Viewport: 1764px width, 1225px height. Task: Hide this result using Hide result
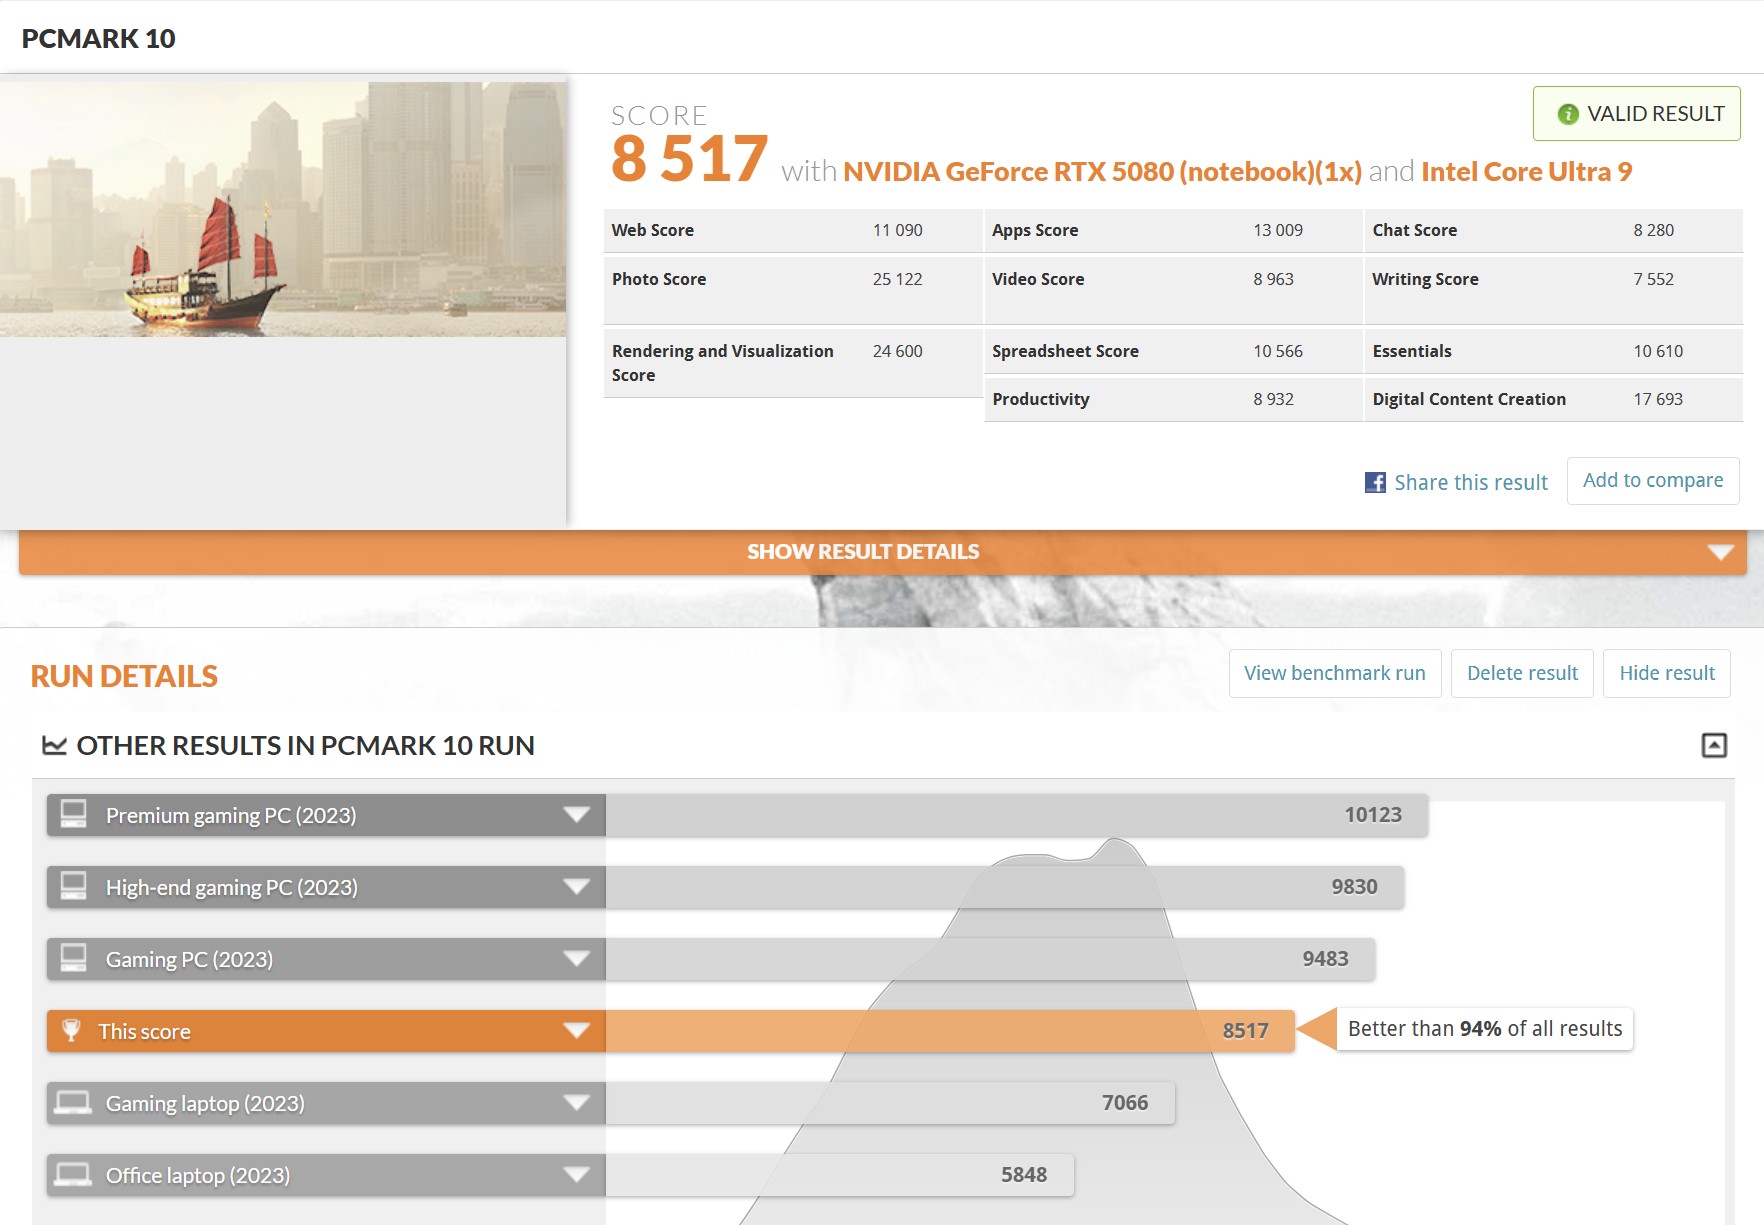[1666, 673]
